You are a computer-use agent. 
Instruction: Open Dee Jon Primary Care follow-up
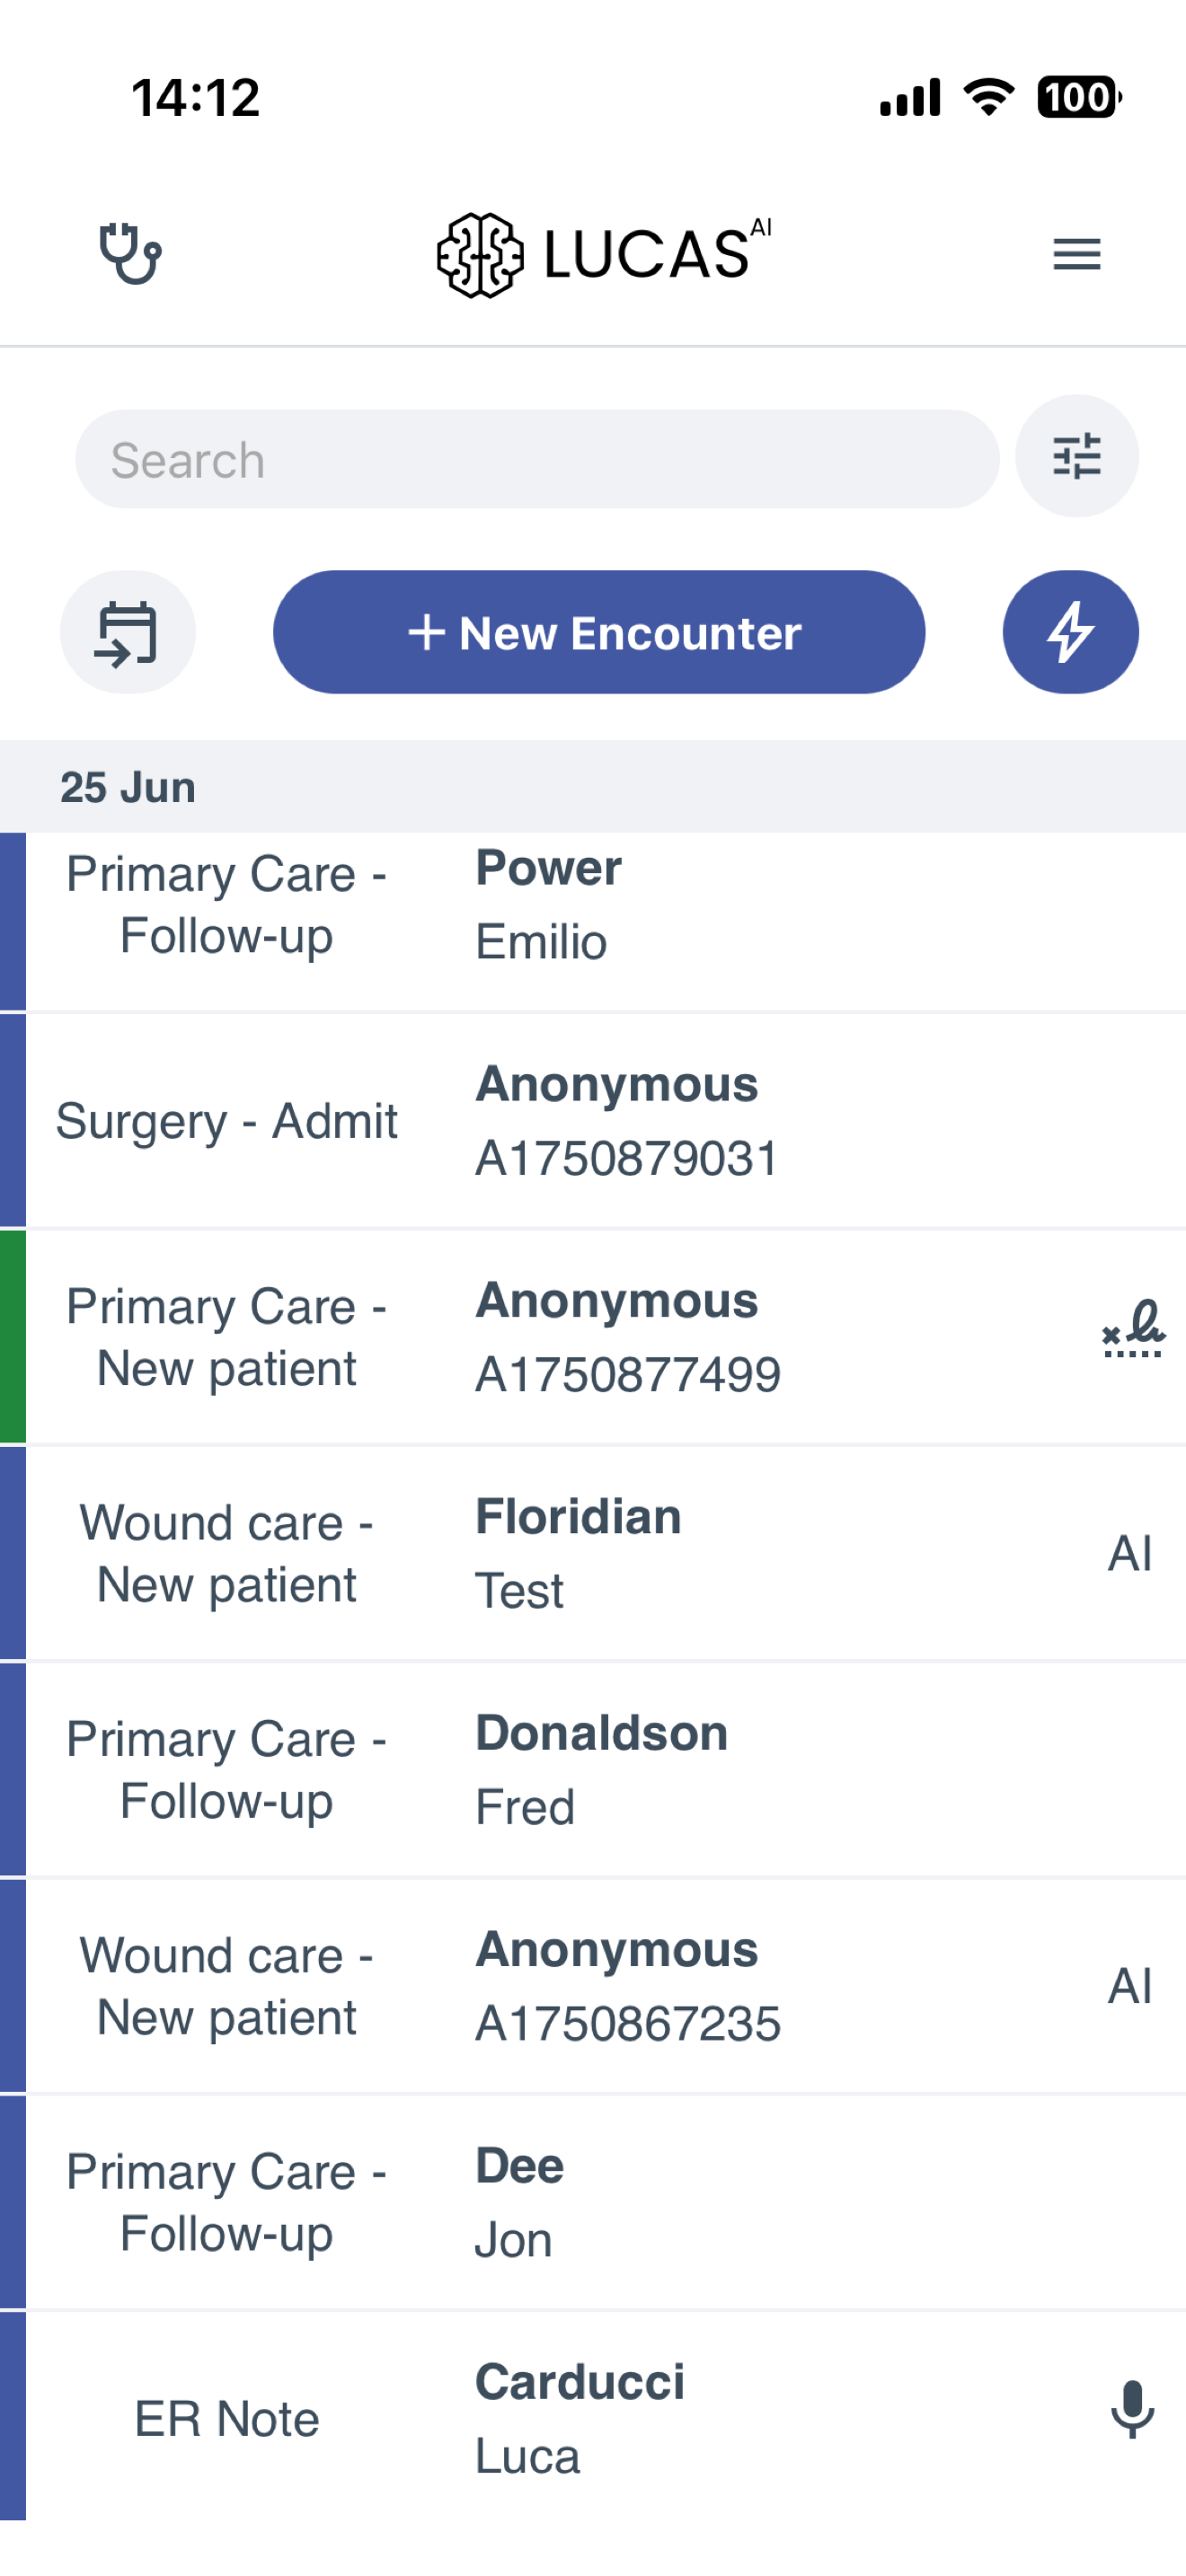tap(600, 2203)
